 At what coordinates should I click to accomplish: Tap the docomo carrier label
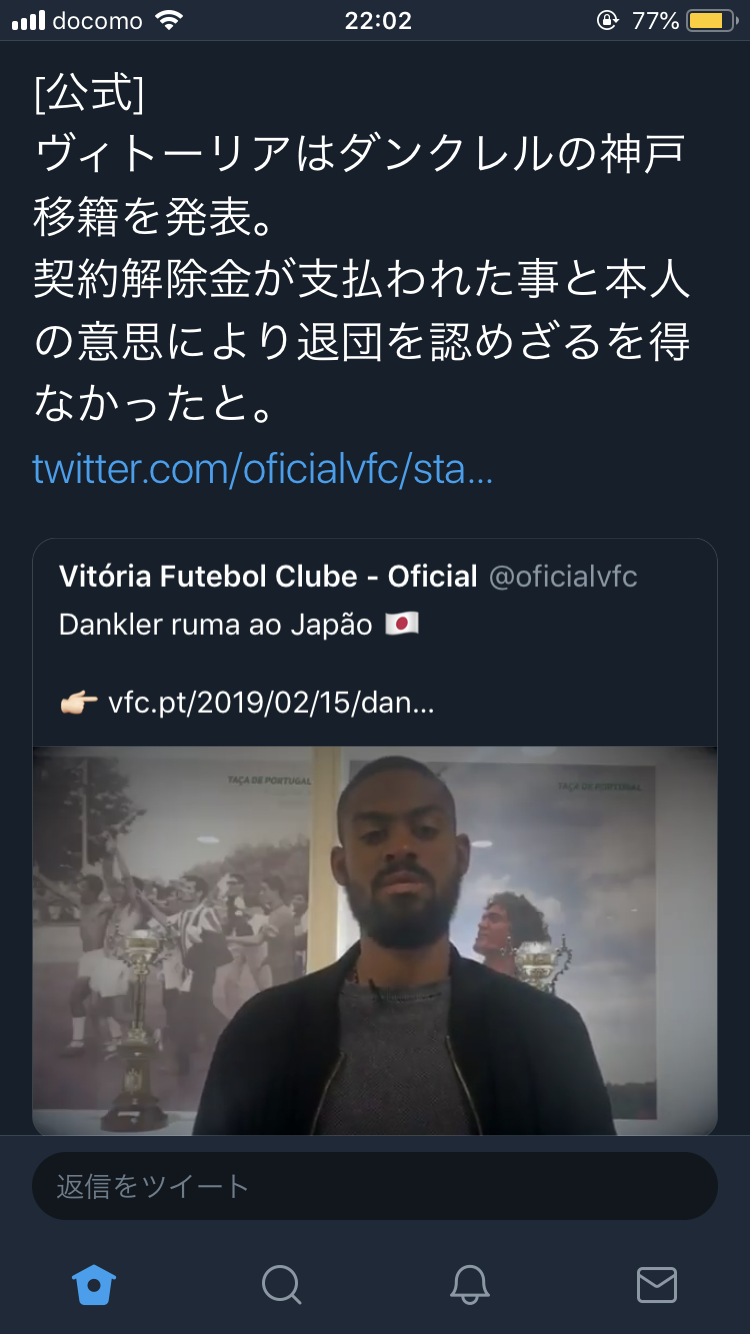[98, 21]
